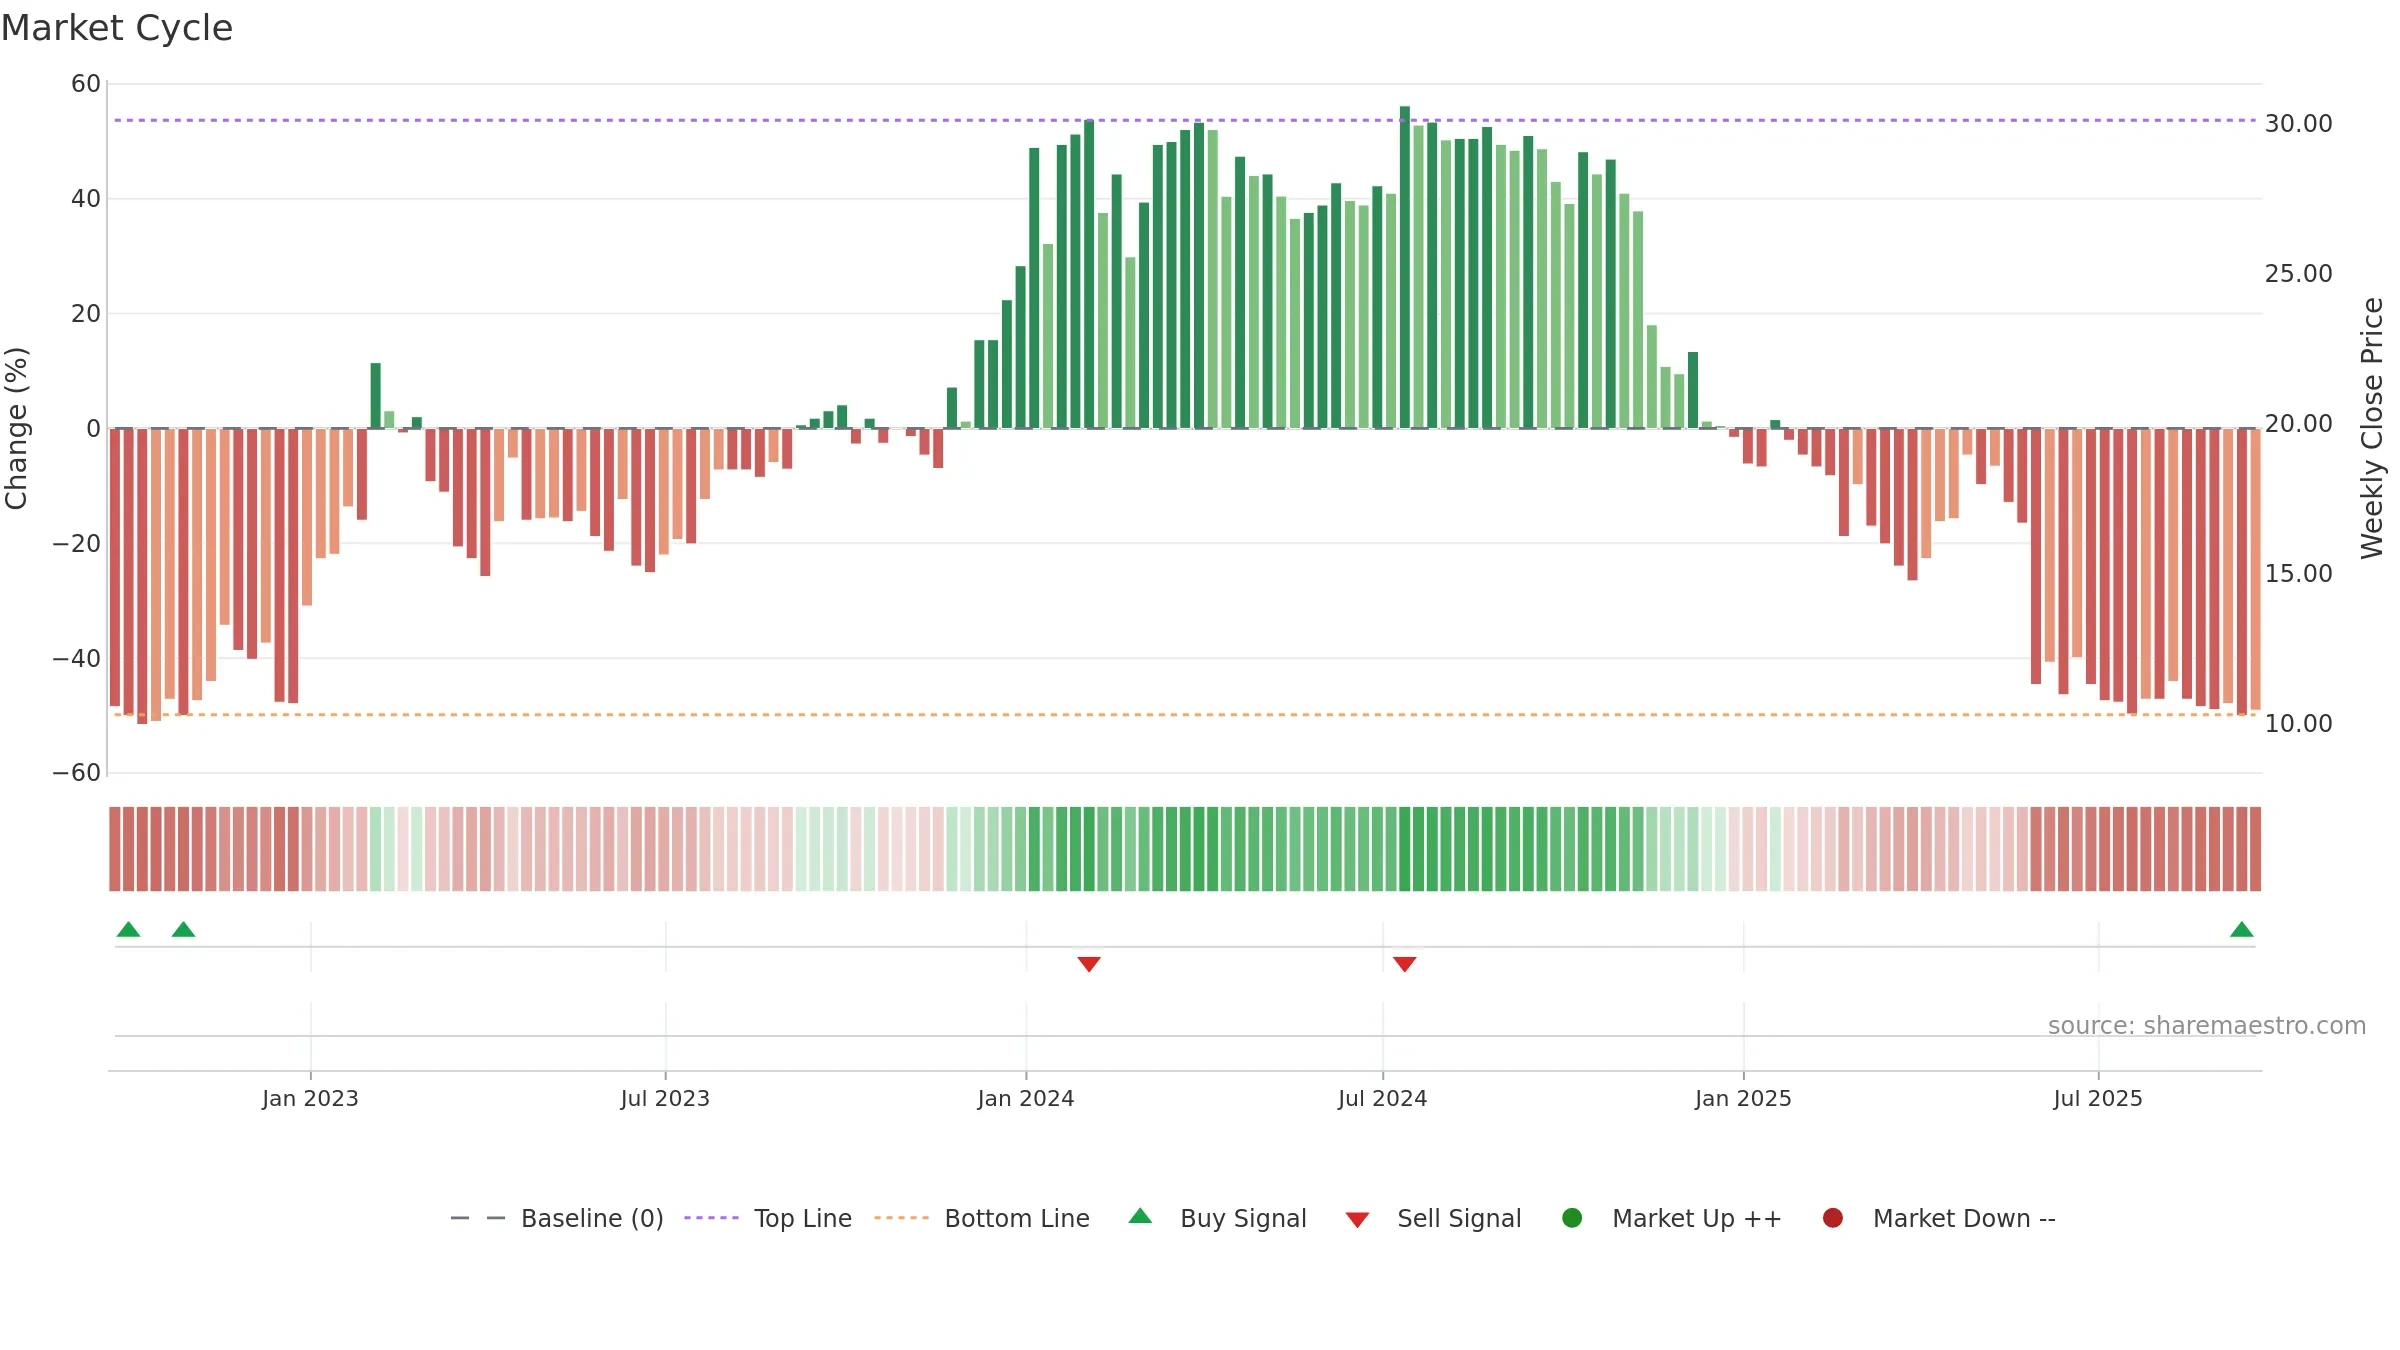The image size is (2400, 1350).
Task: Click the green Market Up circle in legend
Action: coord(1572,1218)
